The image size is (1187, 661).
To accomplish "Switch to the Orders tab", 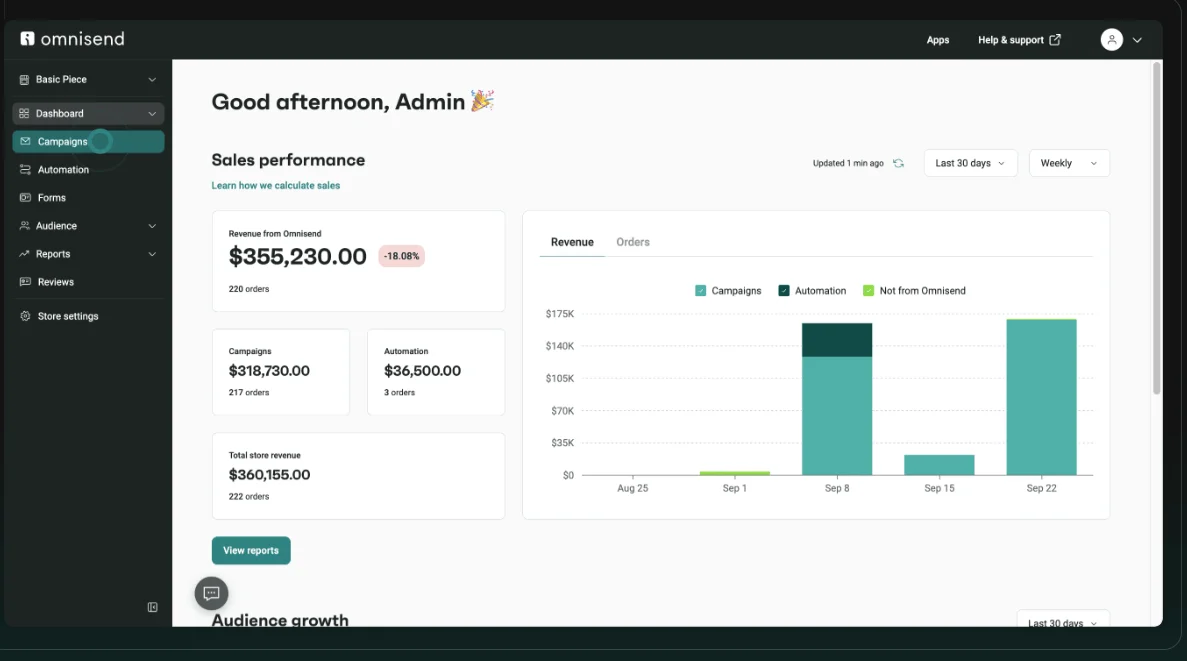I will click(x=632, y=242).
